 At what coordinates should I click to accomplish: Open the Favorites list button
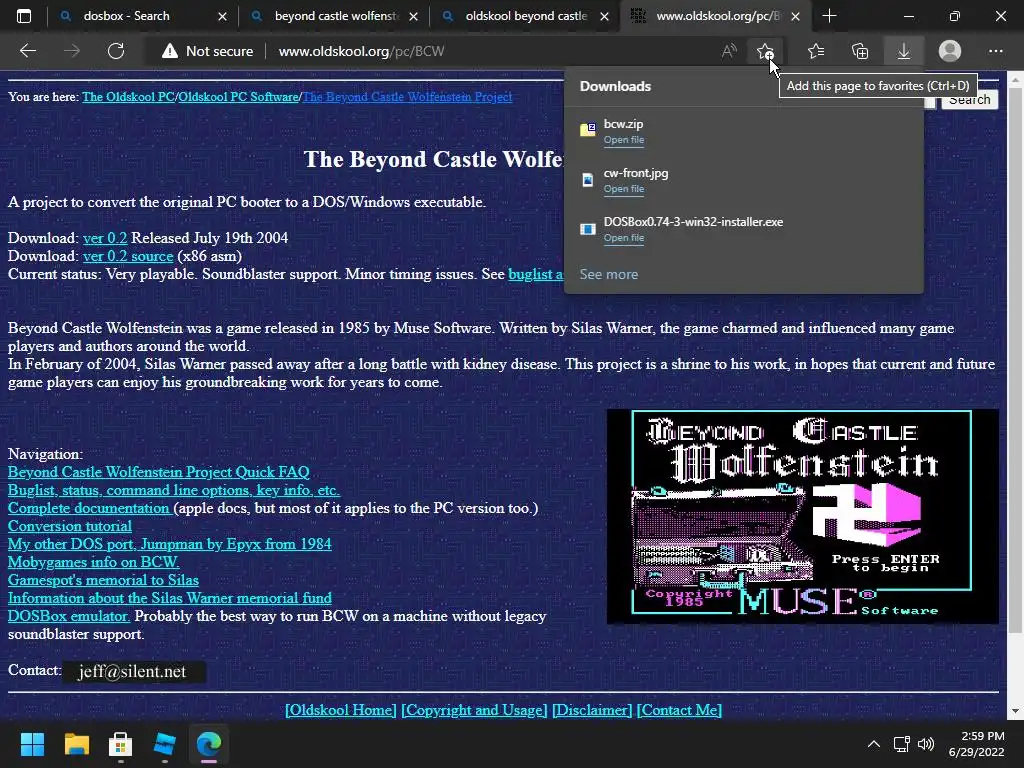tap(816, 51)
